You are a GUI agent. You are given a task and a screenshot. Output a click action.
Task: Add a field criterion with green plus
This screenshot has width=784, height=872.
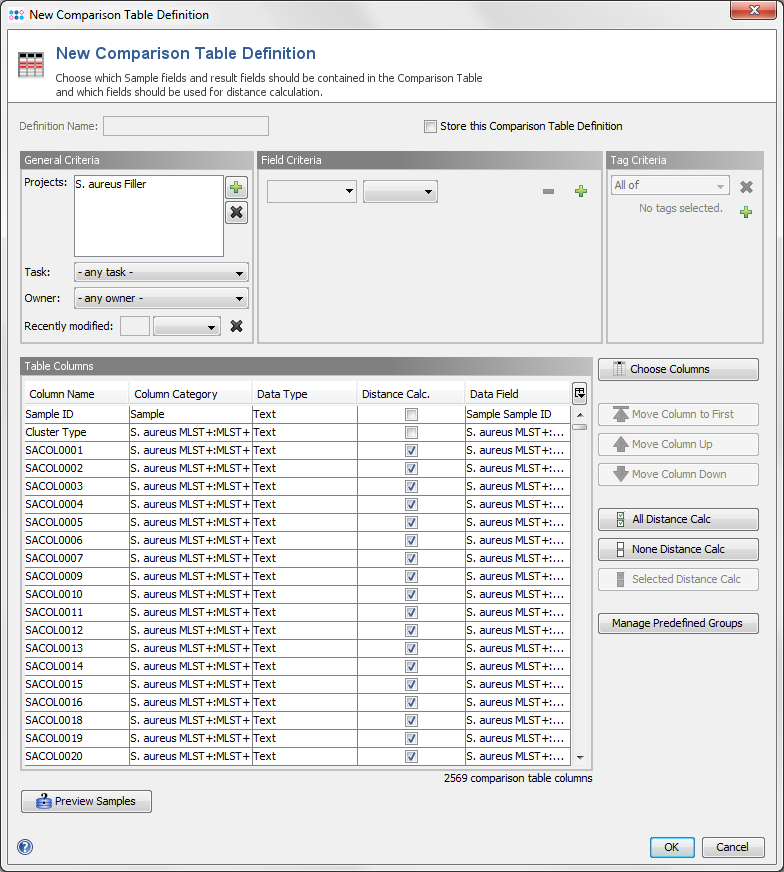point(581,191)
